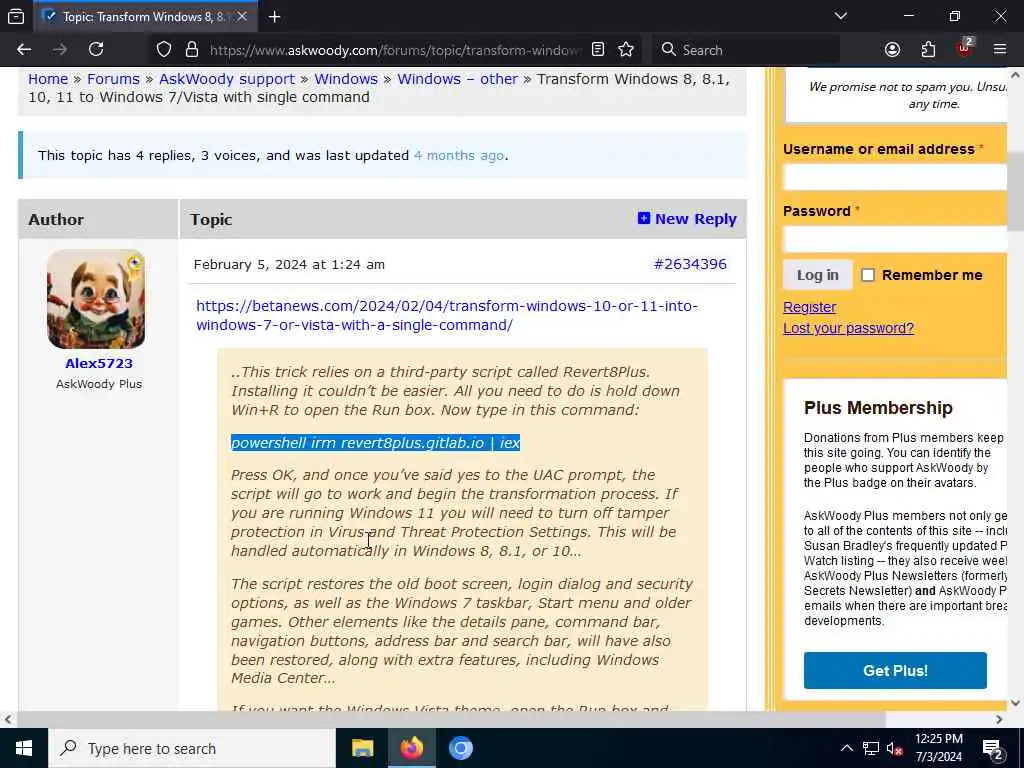Close the Transform Windows 8 tab

pyautogui.click(x=242, y=16)
